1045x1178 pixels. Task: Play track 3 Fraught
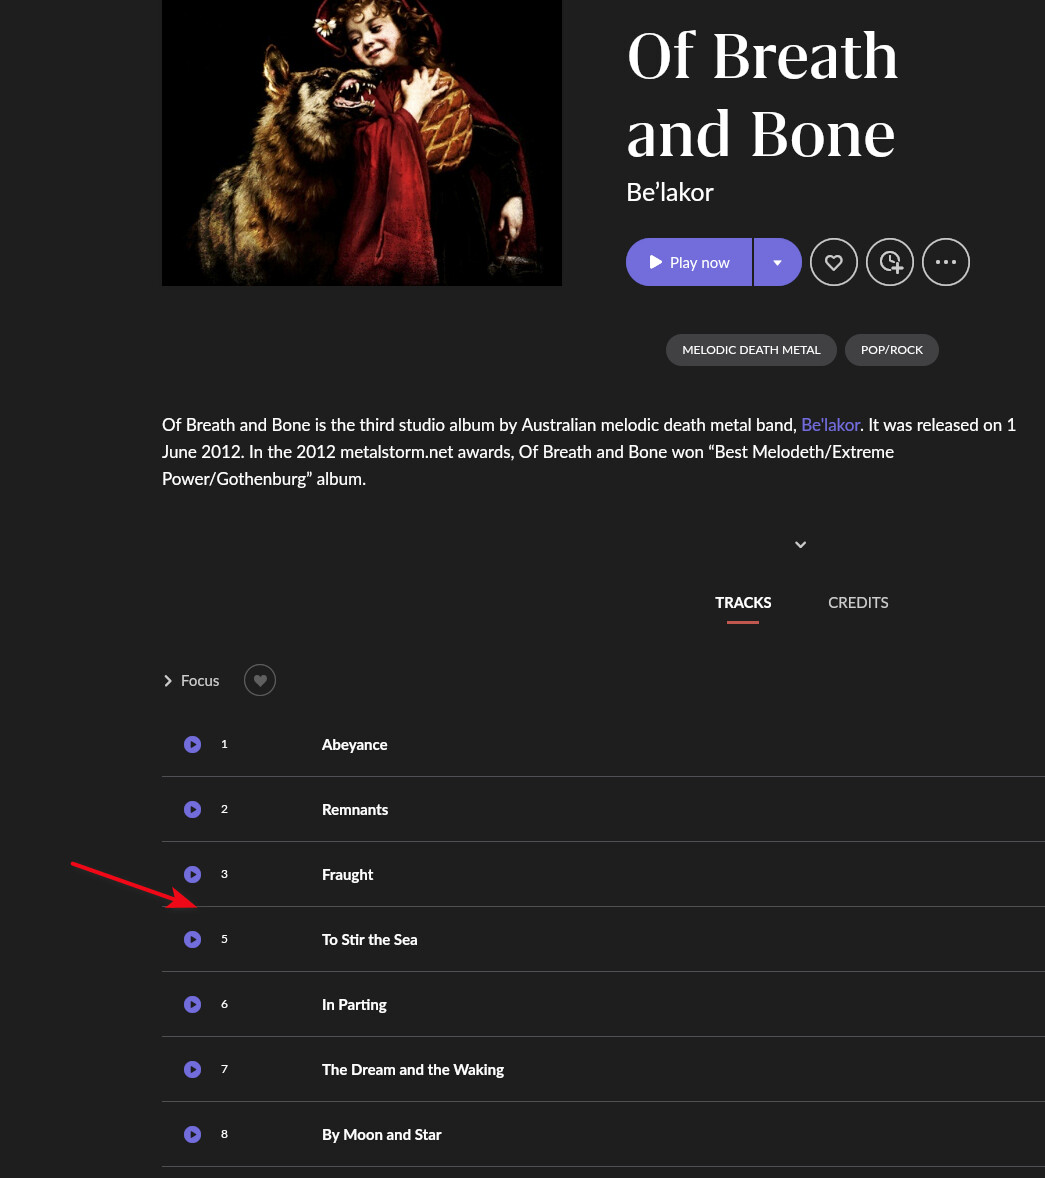coord(192,874)
